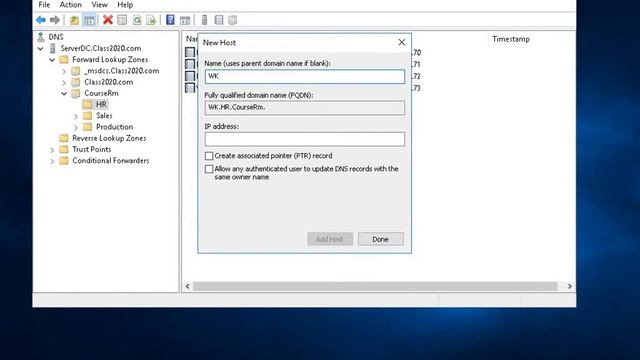Click the Class2020.com zone icon

coord(76,82)
